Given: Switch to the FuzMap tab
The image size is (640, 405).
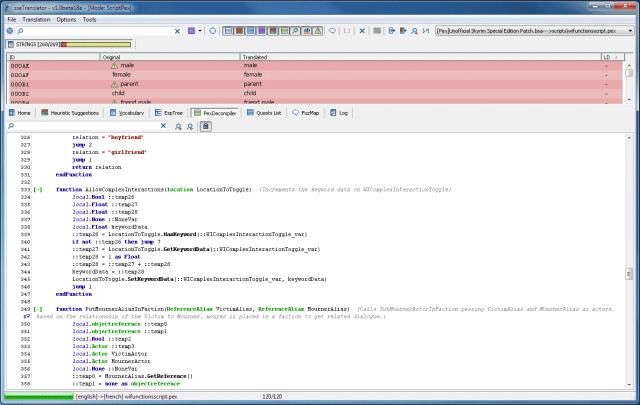Looking at the screenshot, I should (x=306, y=113).
